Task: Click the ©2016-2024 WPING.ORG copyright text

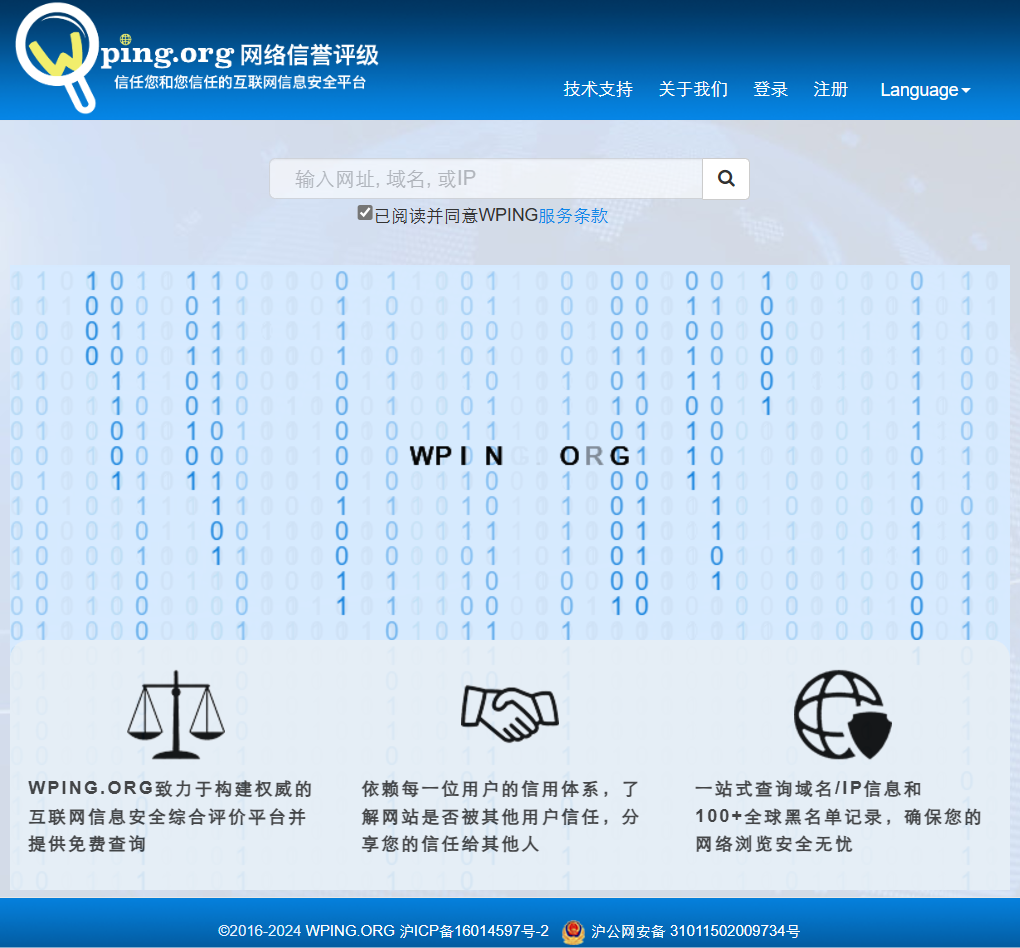Action: [306, 931]
